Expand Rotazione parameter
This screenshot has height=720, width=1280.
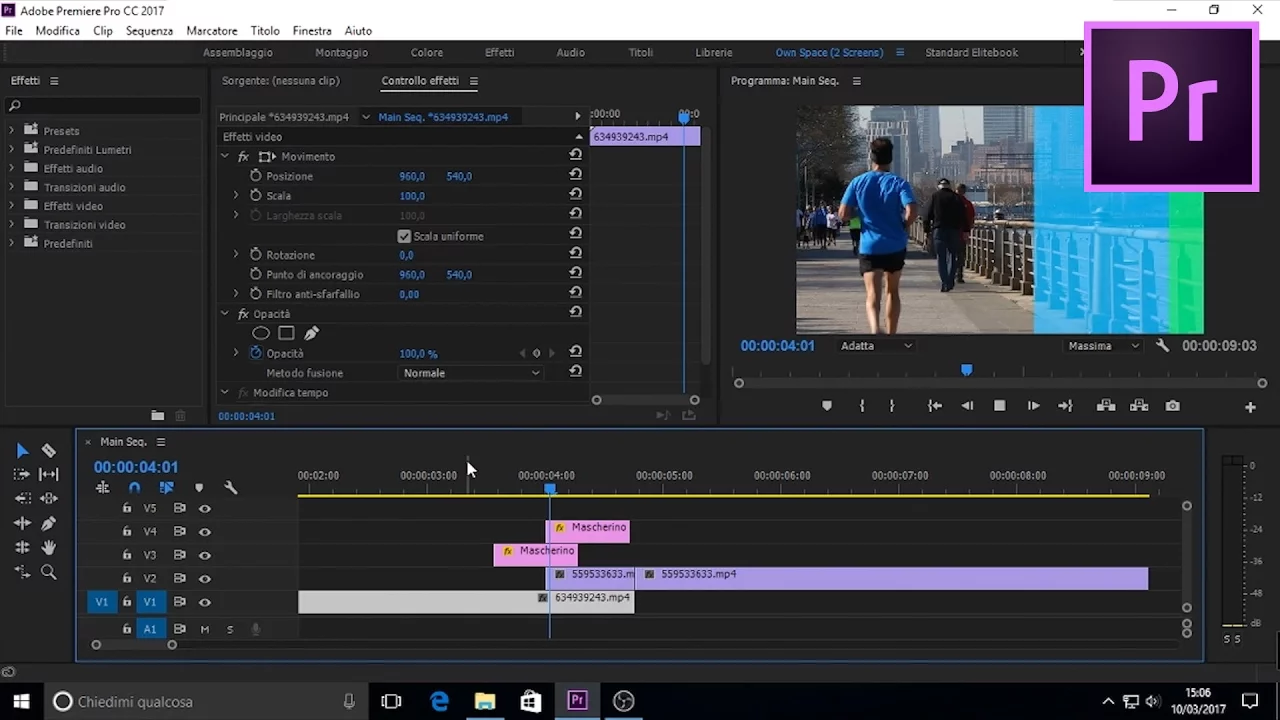click(x=236, y=255)
